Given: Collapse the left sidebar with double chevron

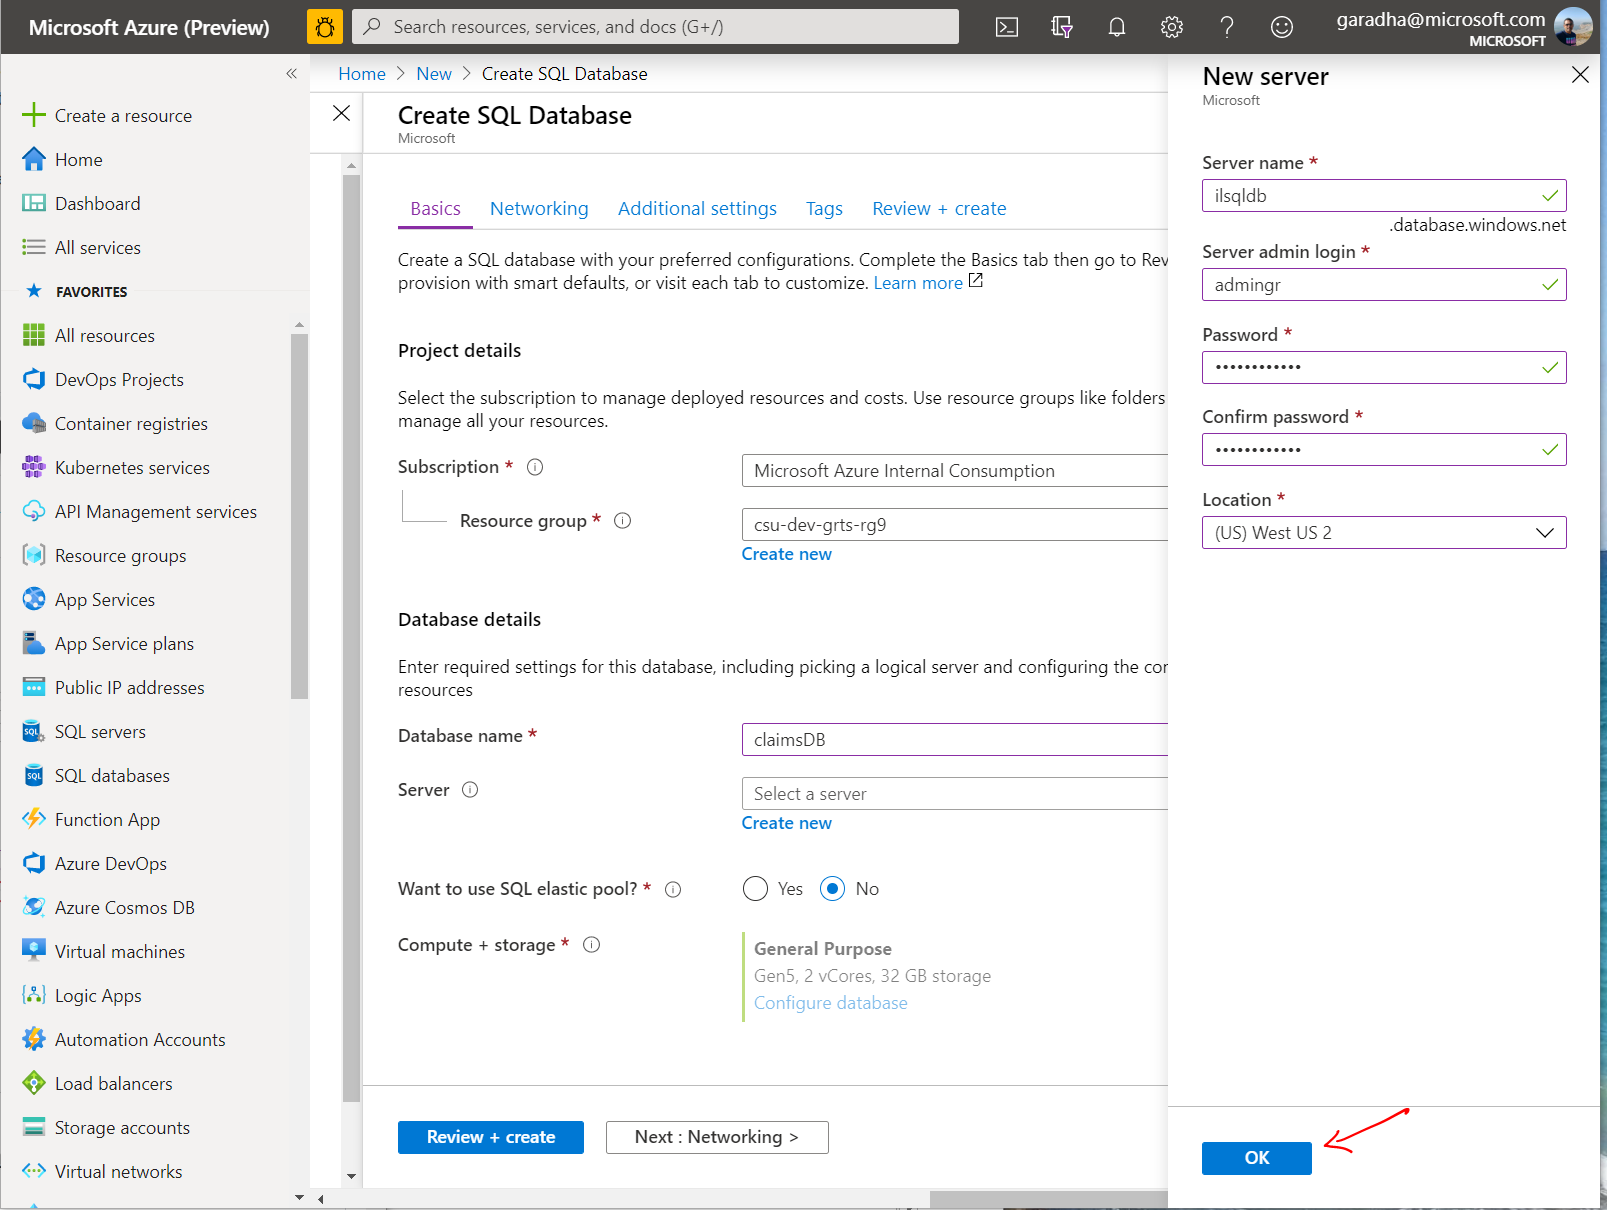Looking at the screenshot, I should [291, 73].
